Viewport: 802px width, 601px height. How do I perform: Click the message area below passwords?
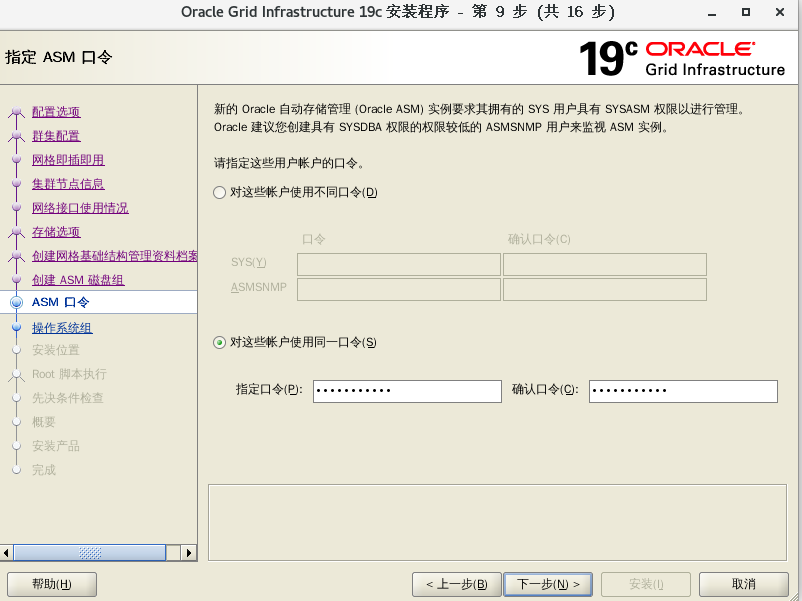(497, 522)
